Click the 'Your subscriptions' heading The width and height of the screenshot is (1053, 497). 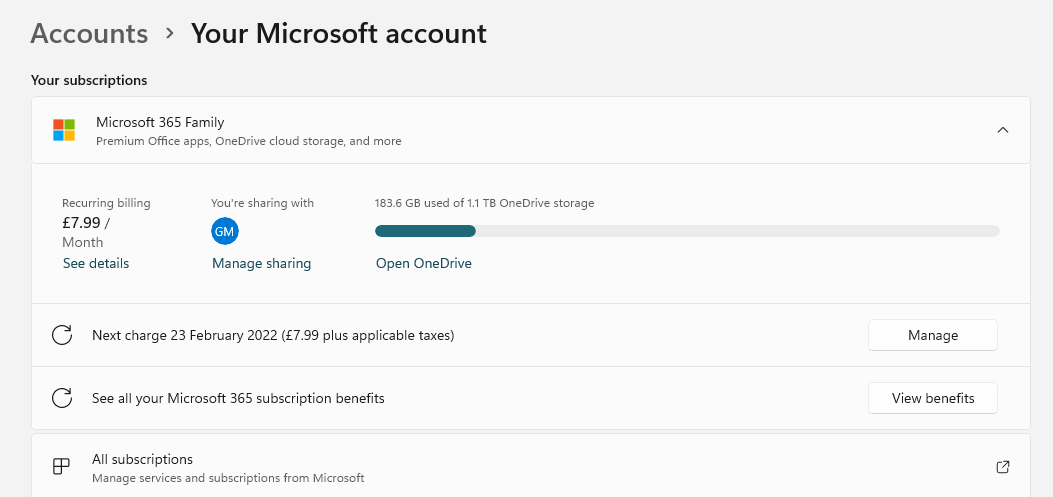click(x=89, y=81)
